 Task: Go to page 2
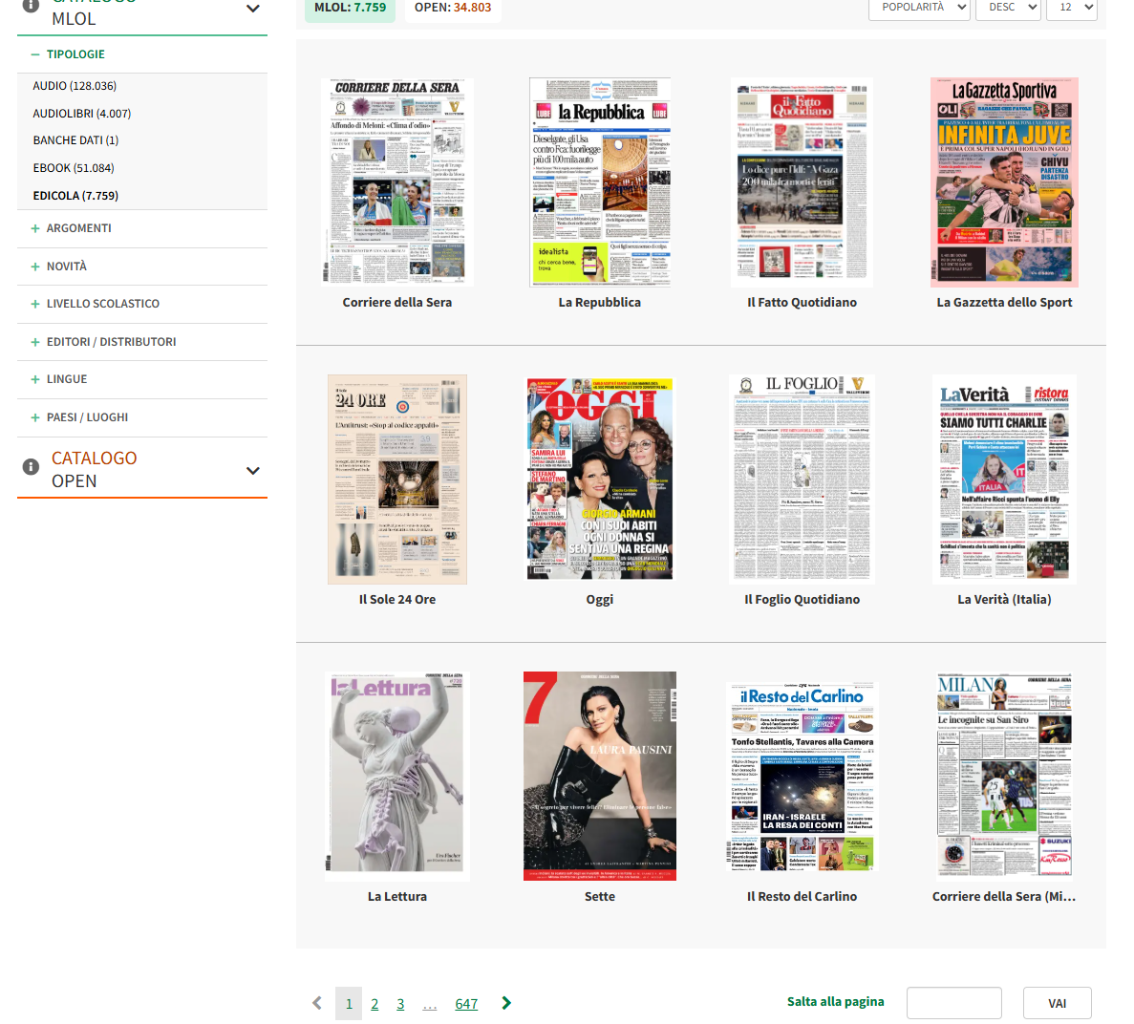(375, 1004)
